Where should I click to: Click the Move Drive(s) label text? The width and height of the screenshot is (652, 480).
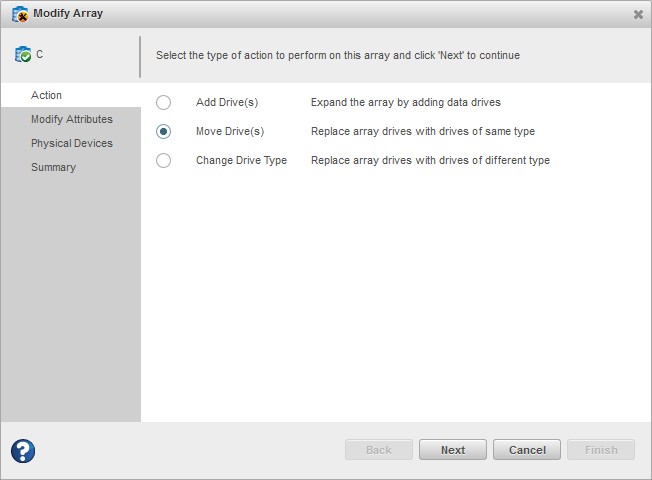229,131
